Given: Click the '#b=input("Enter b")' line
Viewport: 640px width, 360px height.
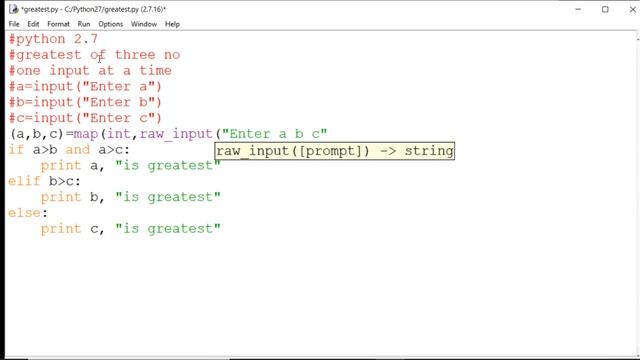Looking at the screenshot, I should coord(85,102).
